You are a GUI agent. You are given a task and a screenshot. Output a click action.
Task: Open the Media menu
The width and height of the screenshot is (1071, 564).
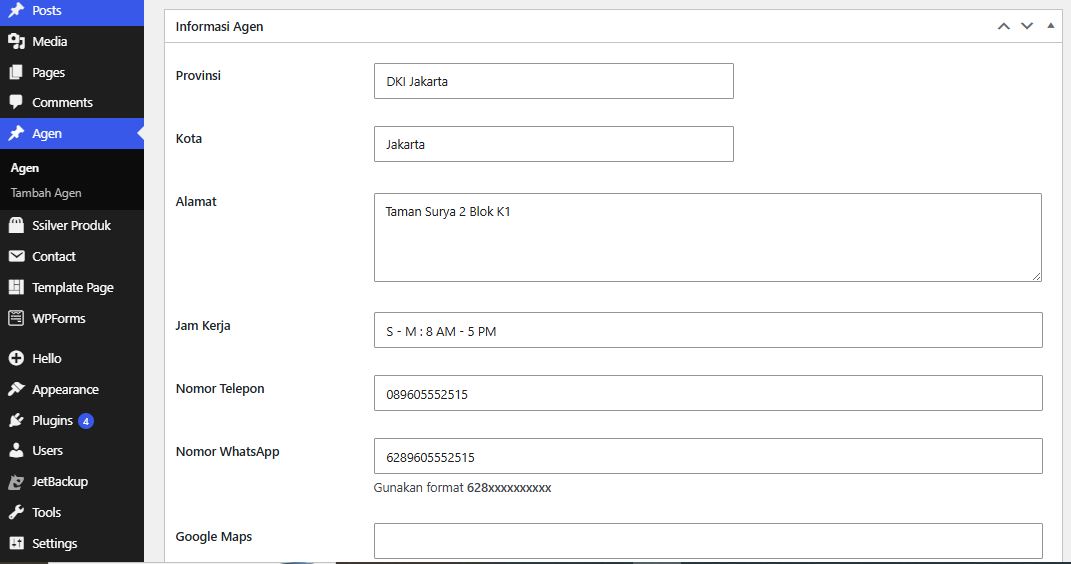[72, 41]
